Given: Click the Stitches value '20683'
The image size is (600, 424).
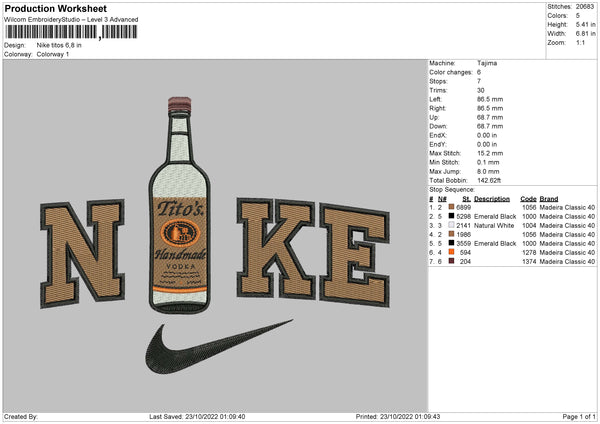Looking at the screenshot, I should click(585, 7).
